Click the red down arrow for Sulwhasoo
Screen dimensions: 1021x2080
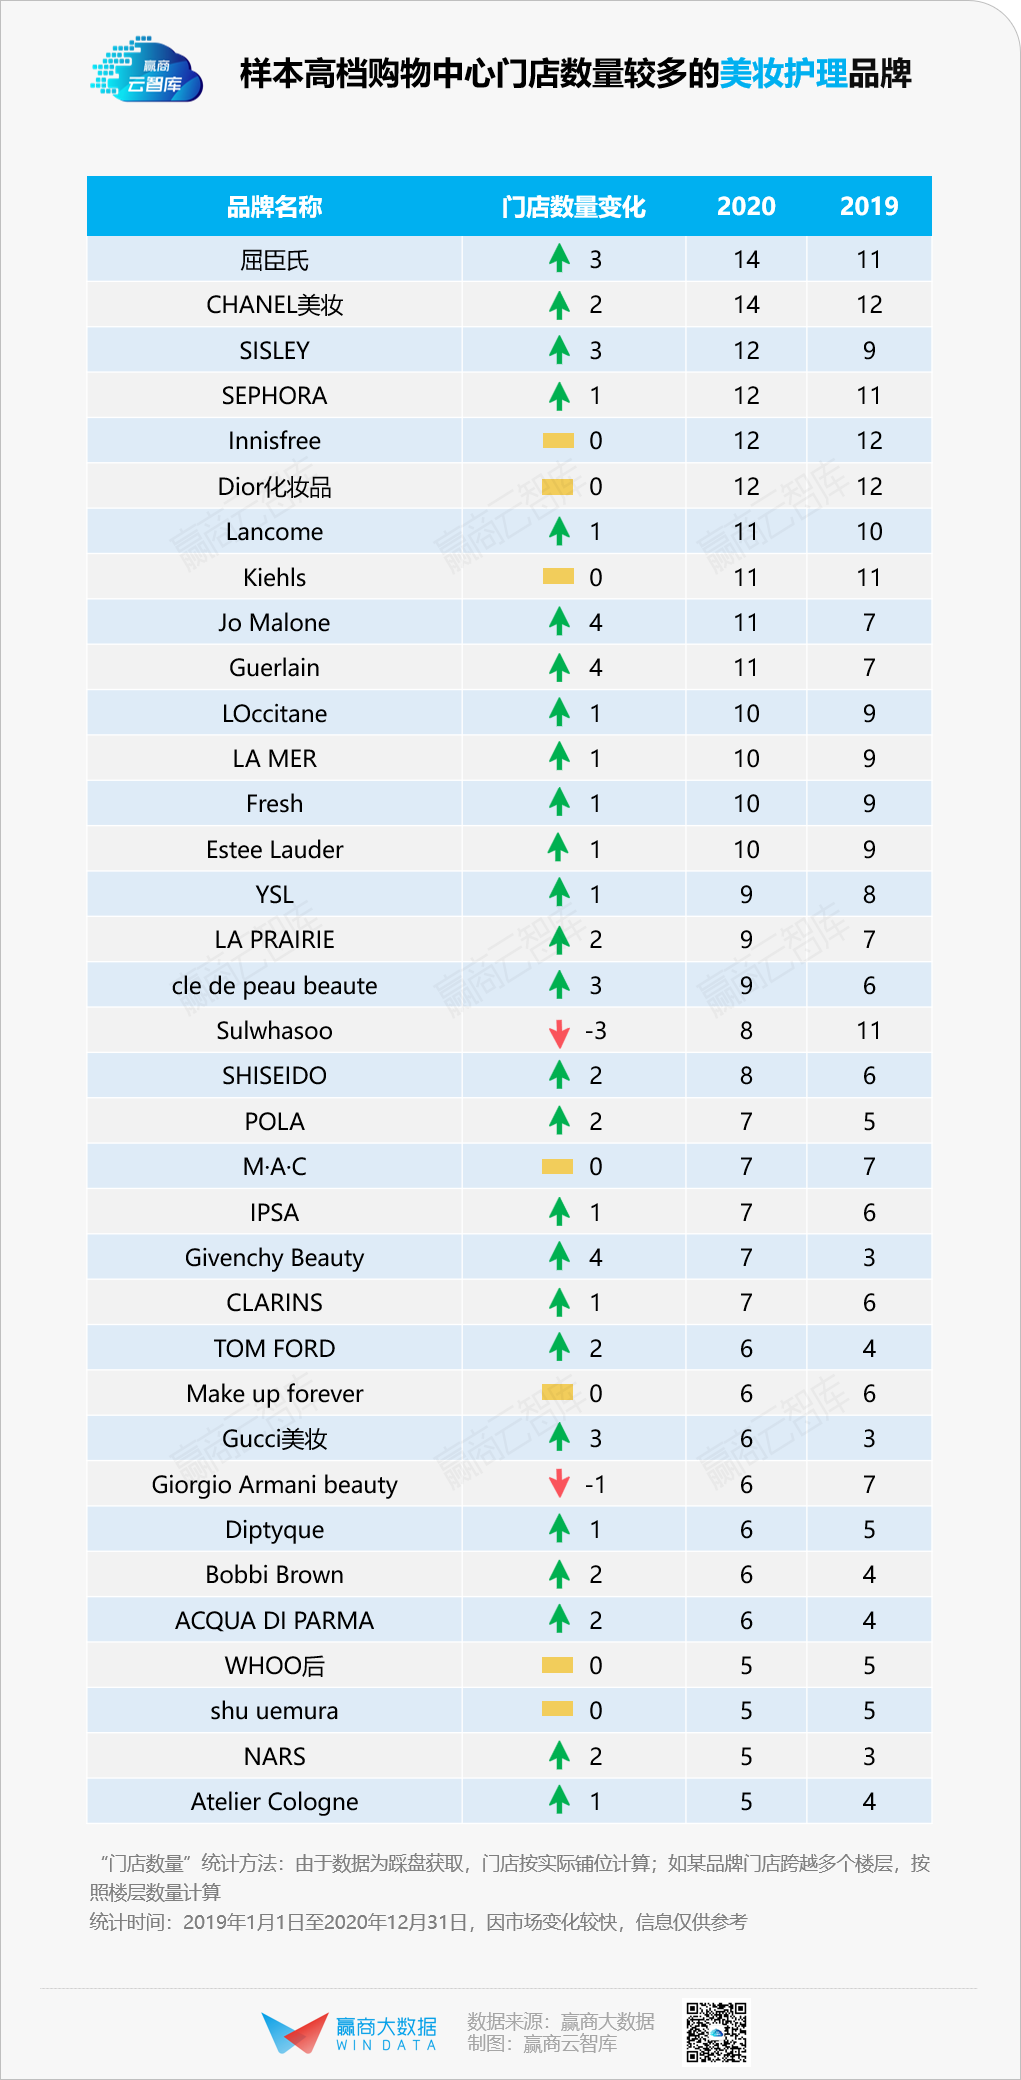tap(559, 1032)
